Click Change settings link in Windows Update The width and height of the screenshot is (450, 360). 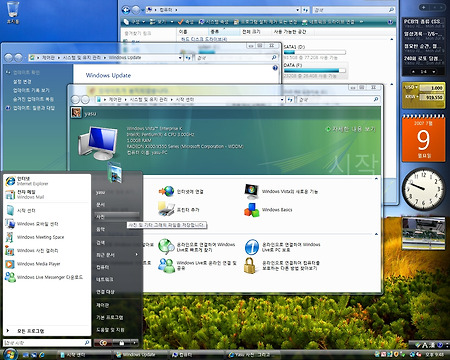click(x=22, y=81)
